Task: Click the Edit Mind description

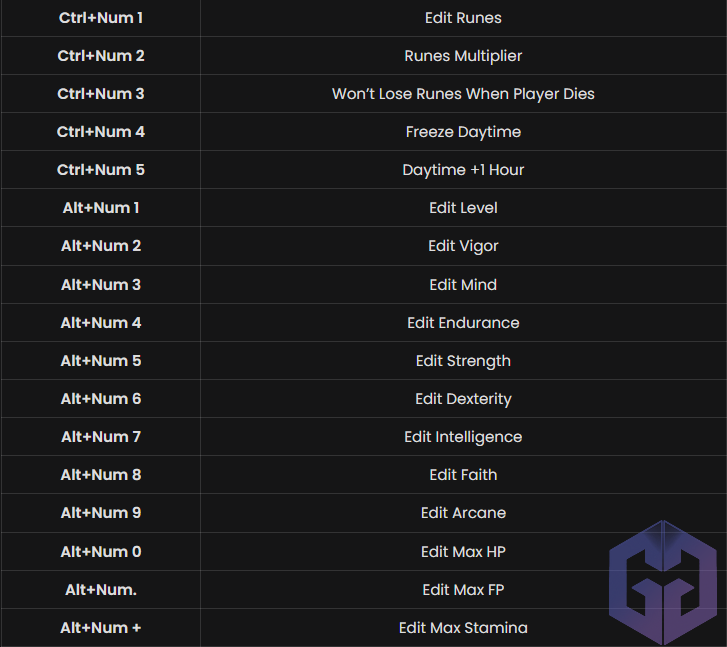Action: click(463, 285)
